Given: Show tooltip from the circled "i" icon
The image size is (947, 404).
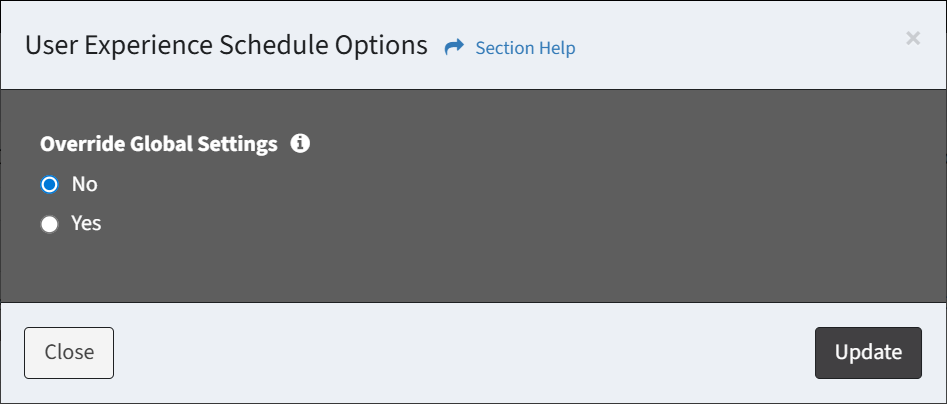Looking at the screenshot, I should [300, 144].
